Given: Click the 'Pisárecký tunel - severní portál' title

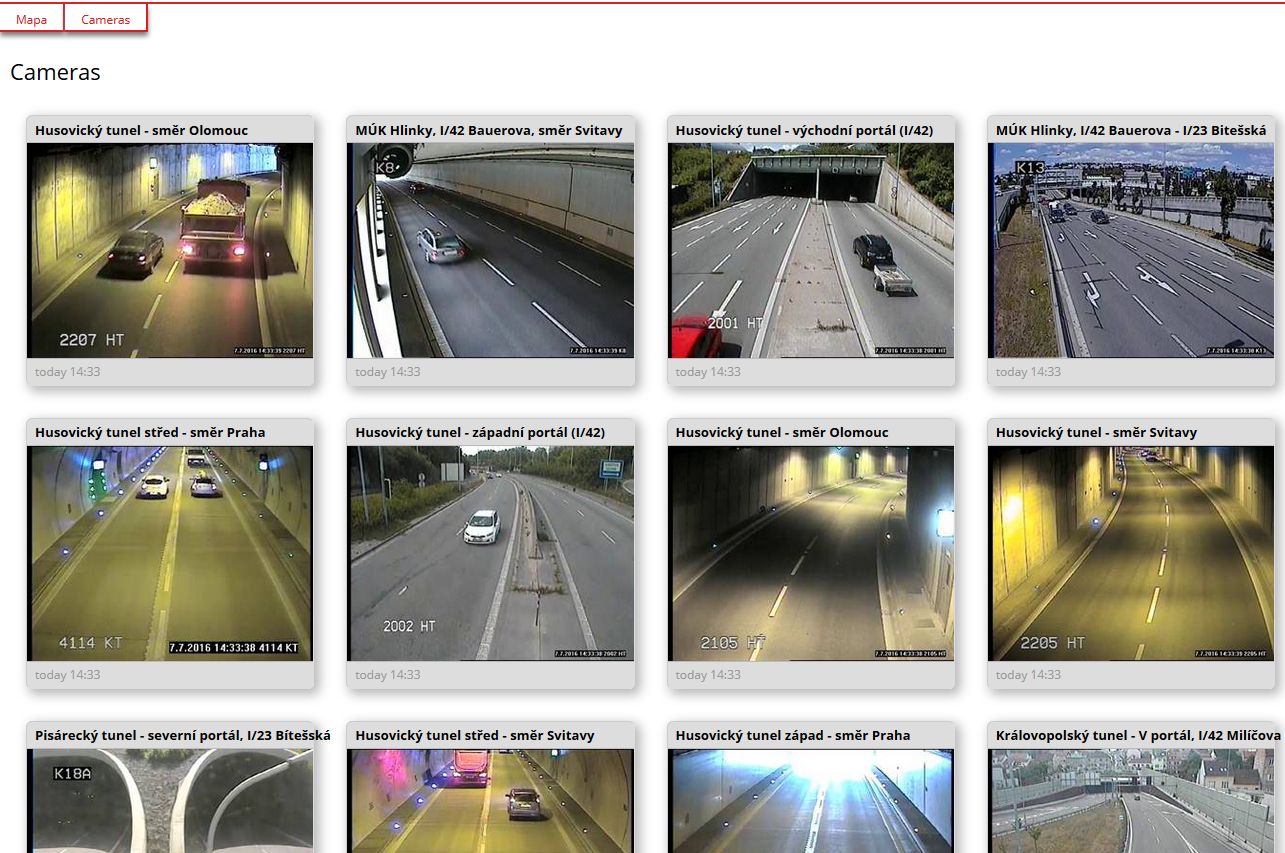Looking at the screenshot, I should pos(182,735).
